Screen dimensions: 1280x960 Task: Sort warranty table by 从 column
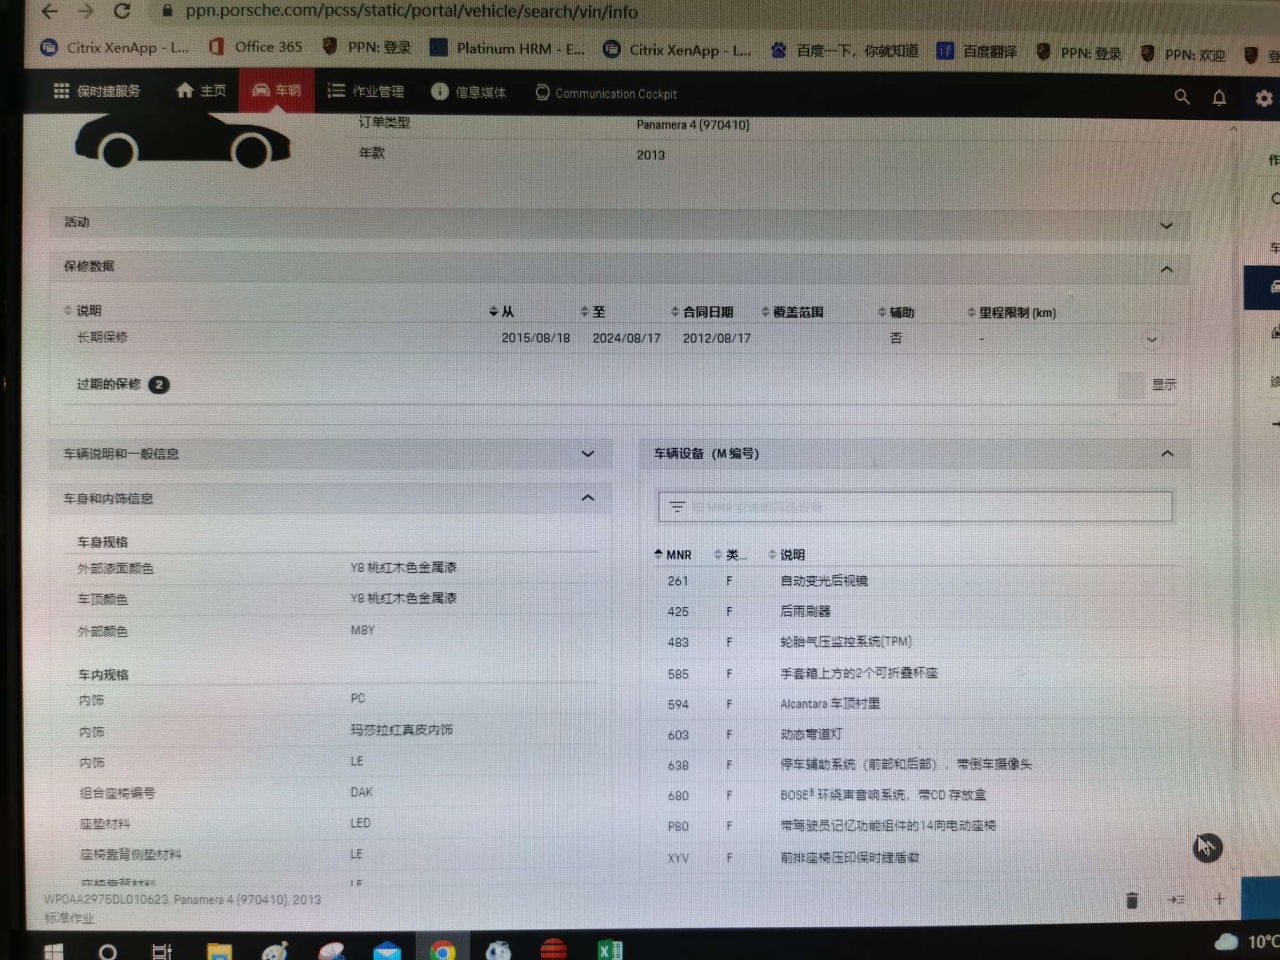coord(501,312)
